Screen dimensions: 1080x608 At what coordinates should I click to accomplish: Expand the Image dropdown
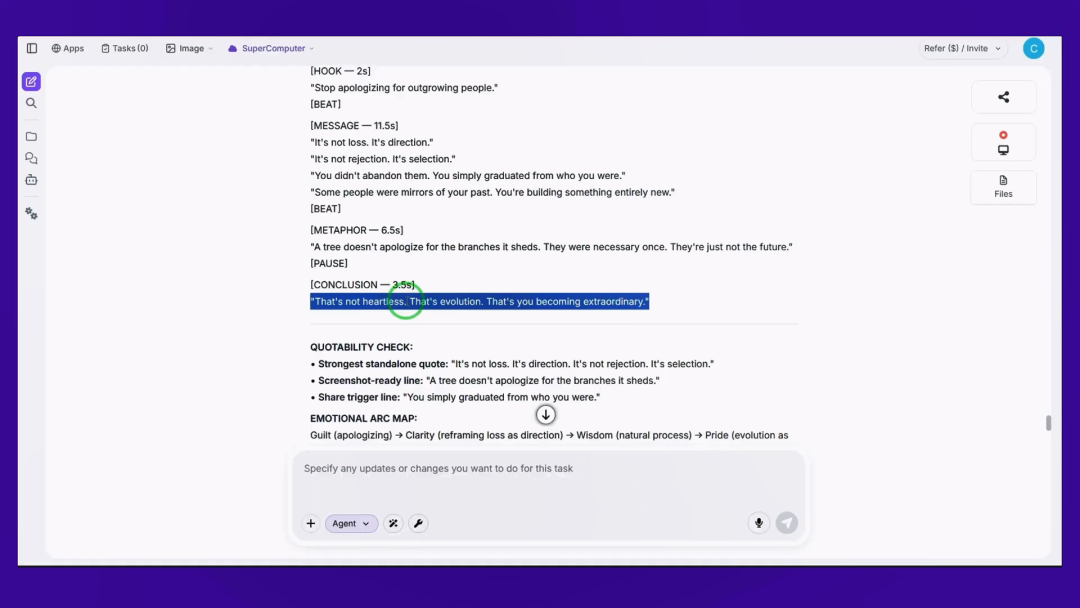[189, 48]
